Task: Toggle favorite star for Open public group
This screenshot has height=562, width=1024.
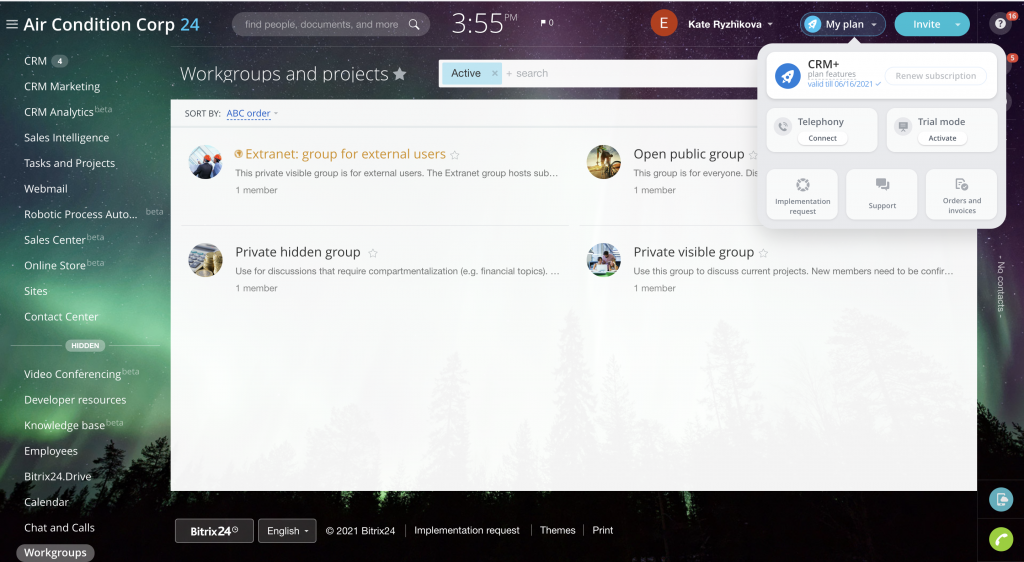Action: point(754,155)
